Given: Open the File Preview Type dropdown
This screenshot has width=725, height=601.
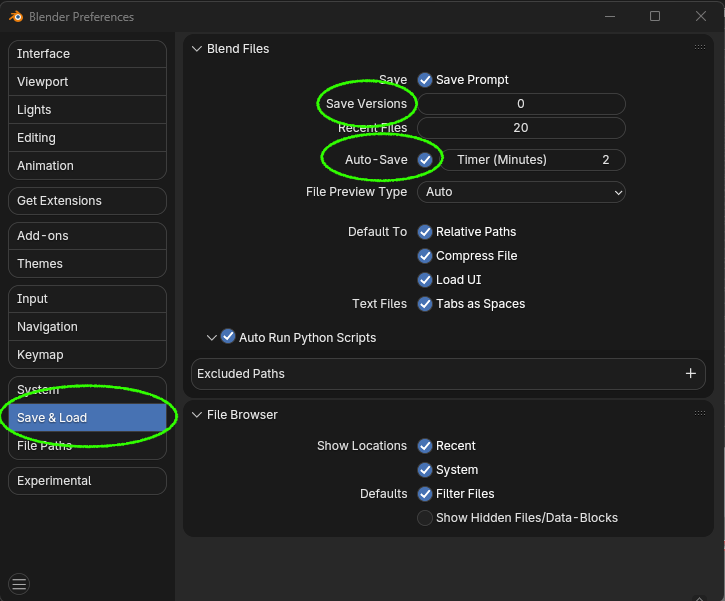Looking at the screenshot, I should pos(521,192).
